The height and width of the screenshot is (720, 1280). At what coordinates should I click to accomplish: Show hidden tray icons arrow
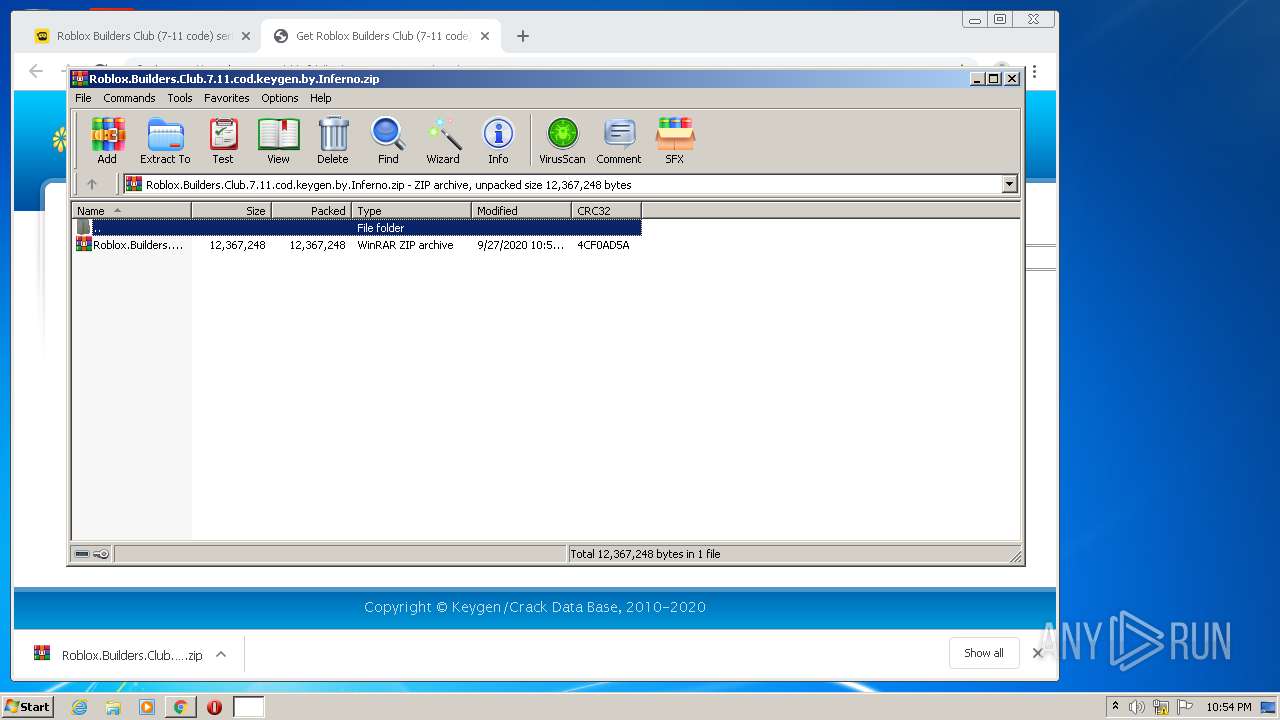1115,706
